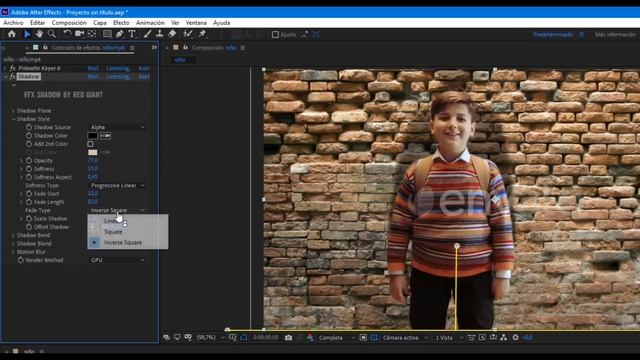Open the Controles de efectos panel menu
640x360 pixels.
point(132,48)
